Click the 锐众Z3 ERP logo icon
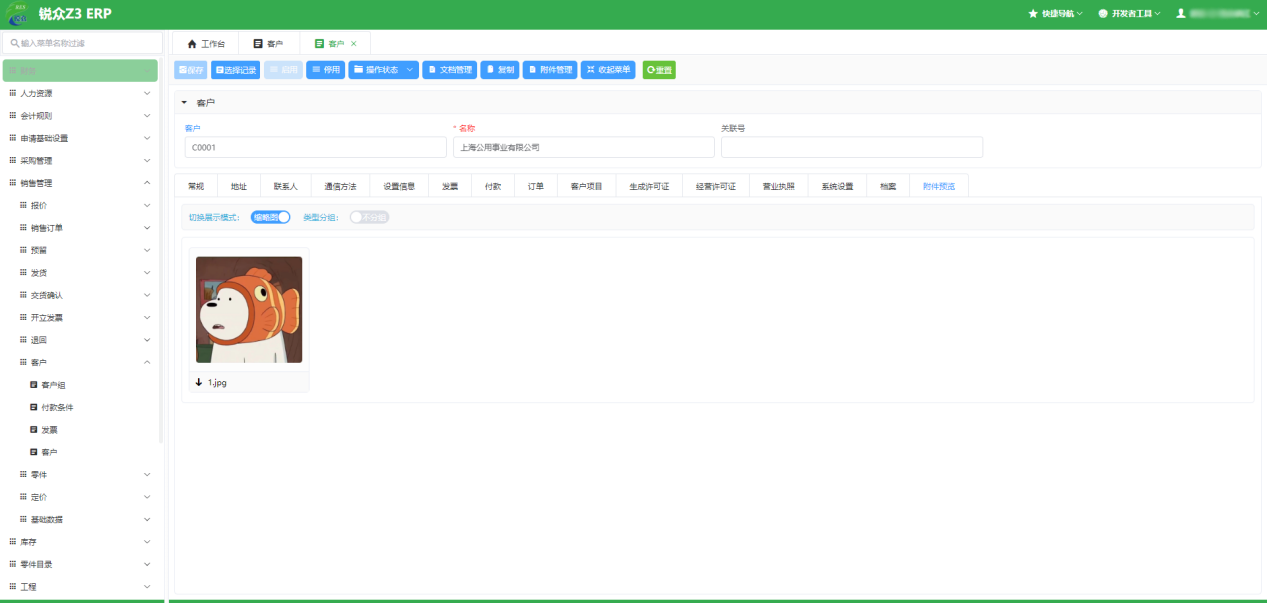1267x603 pixels. pyautogui.click(x=18, y=14)
